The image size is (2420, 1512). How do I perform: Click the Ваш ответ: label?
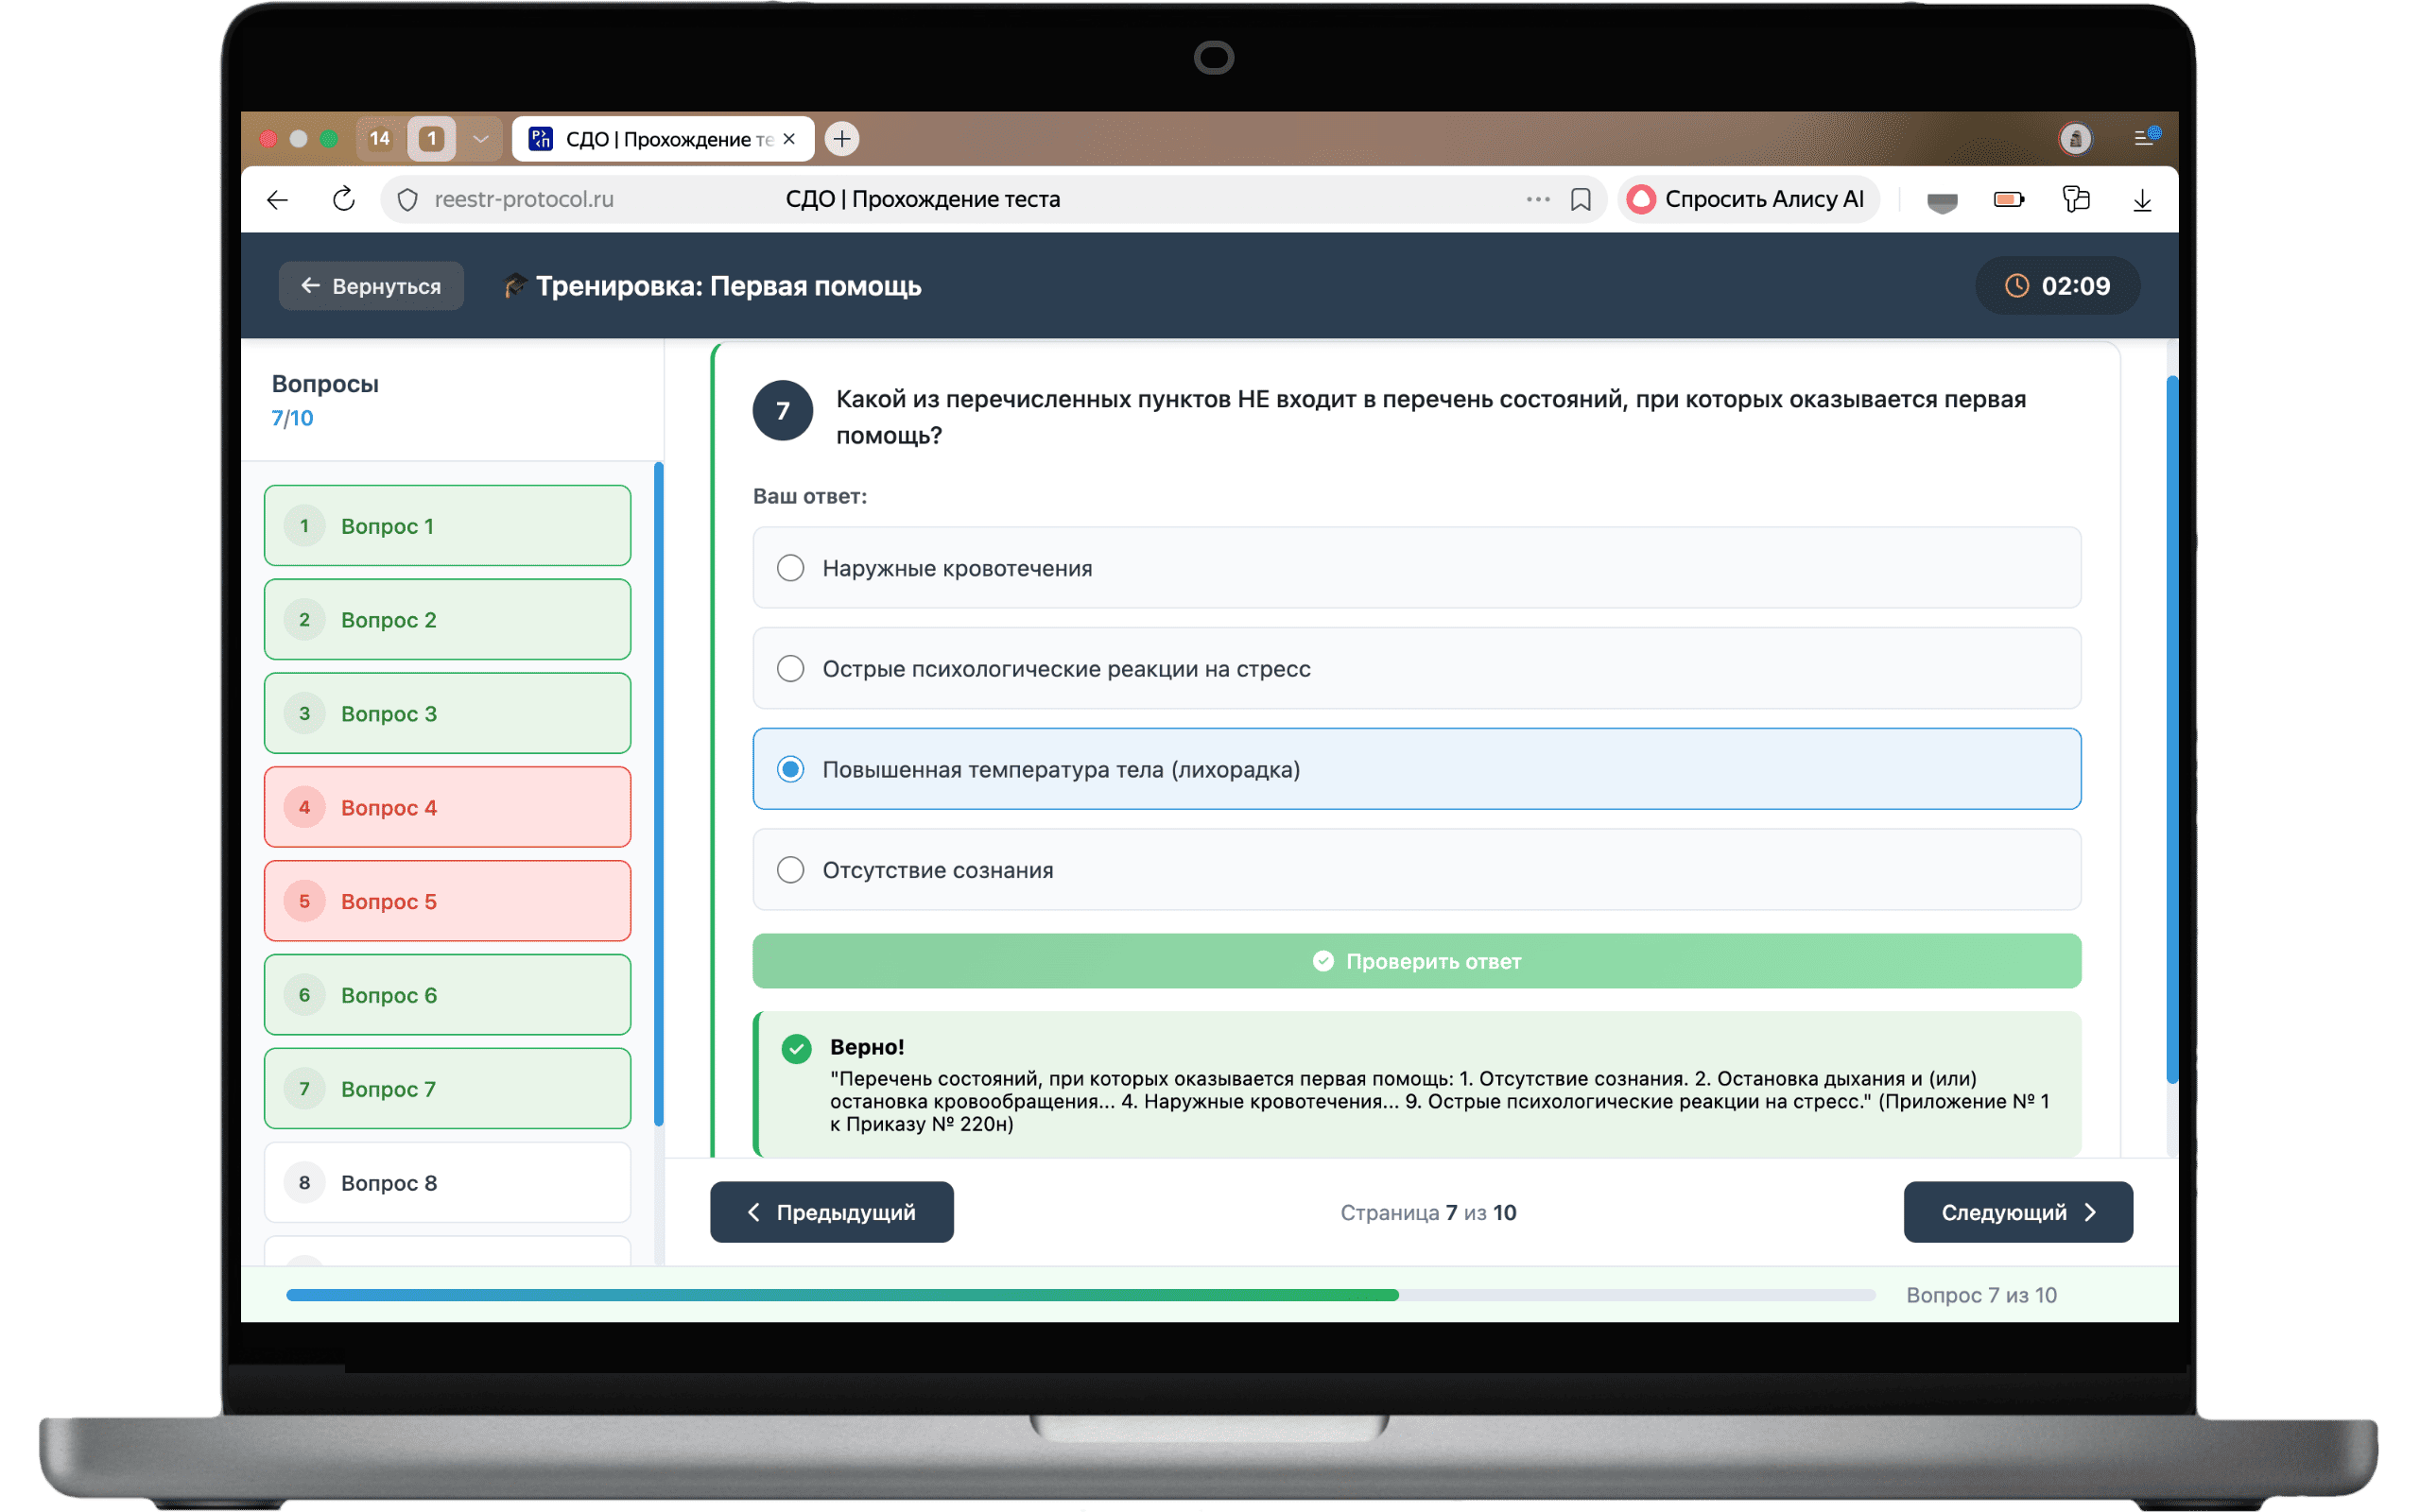point(809,496)
